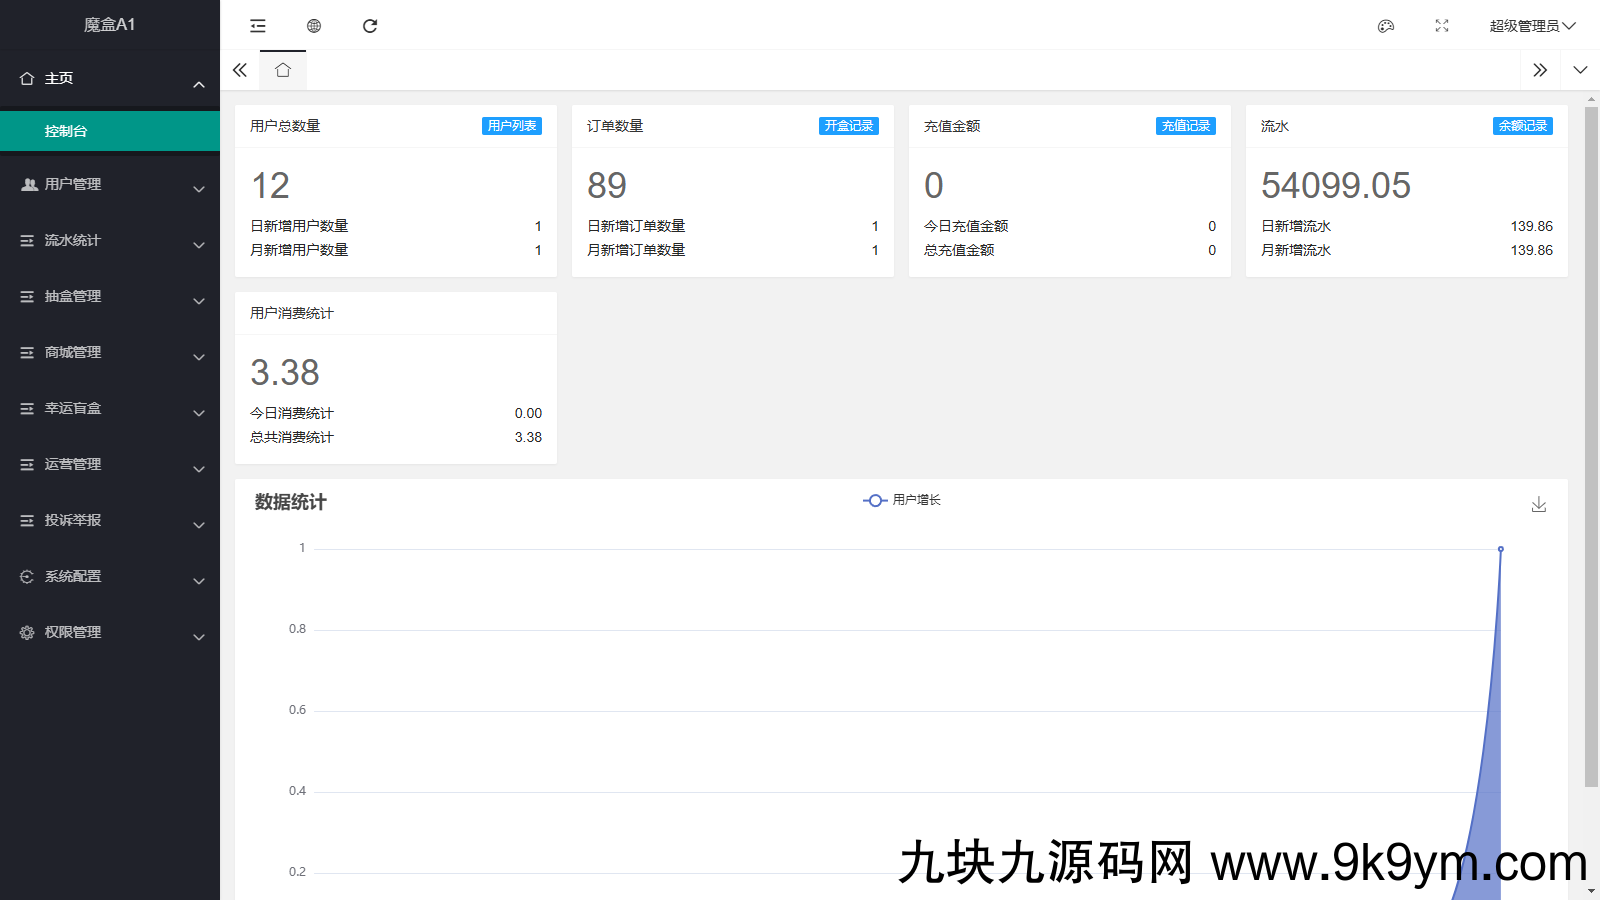Expand the 用户管理 sidebar menu
This screenshot has height=900, width=1600.
click(x=110, y=185)
